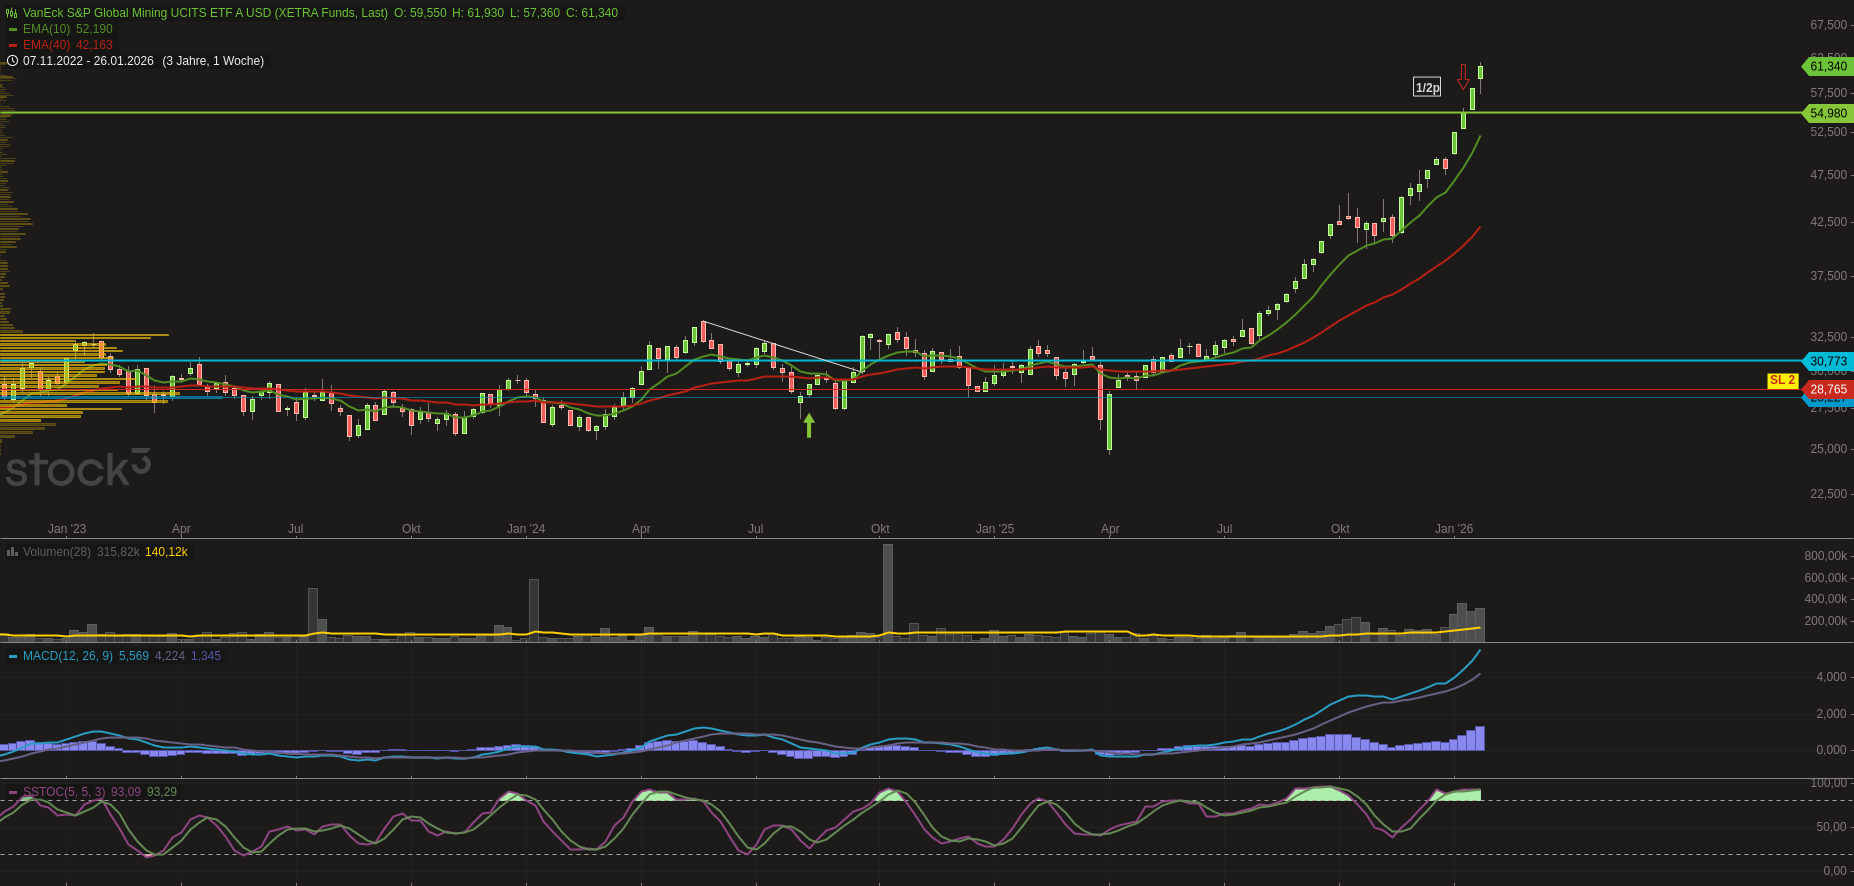1854x886 pixels.
Task: Select the yellow SL 2 label
Action: pos(1782,380)
